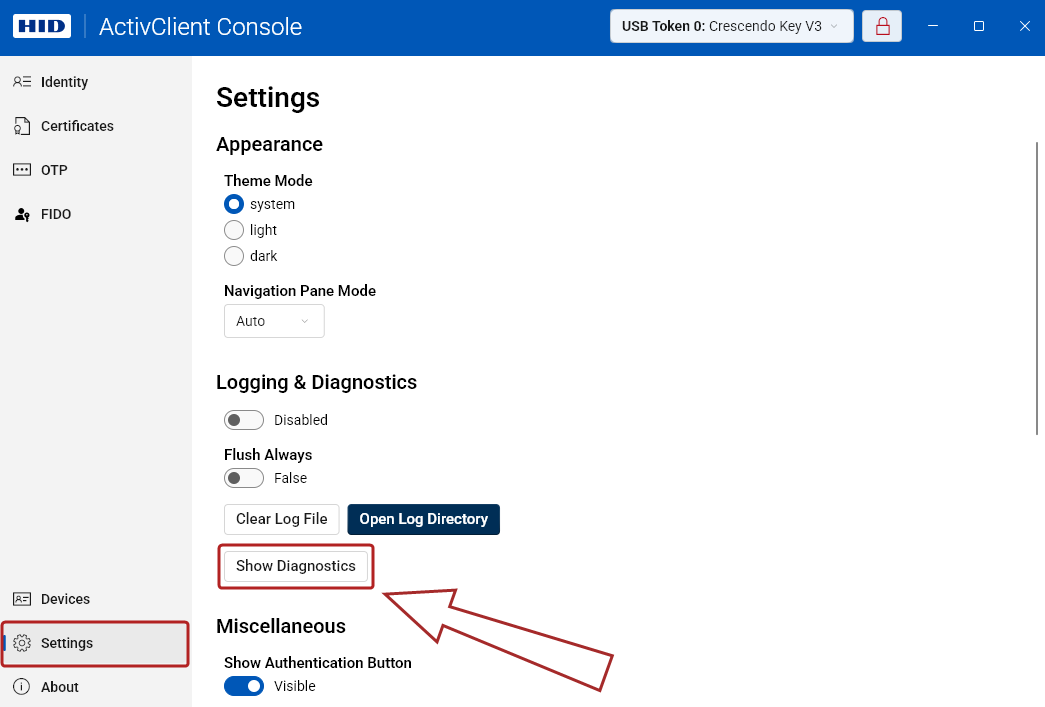
Task: Click the settings page vertical scrollbar
Action: tap(1036, 289)
